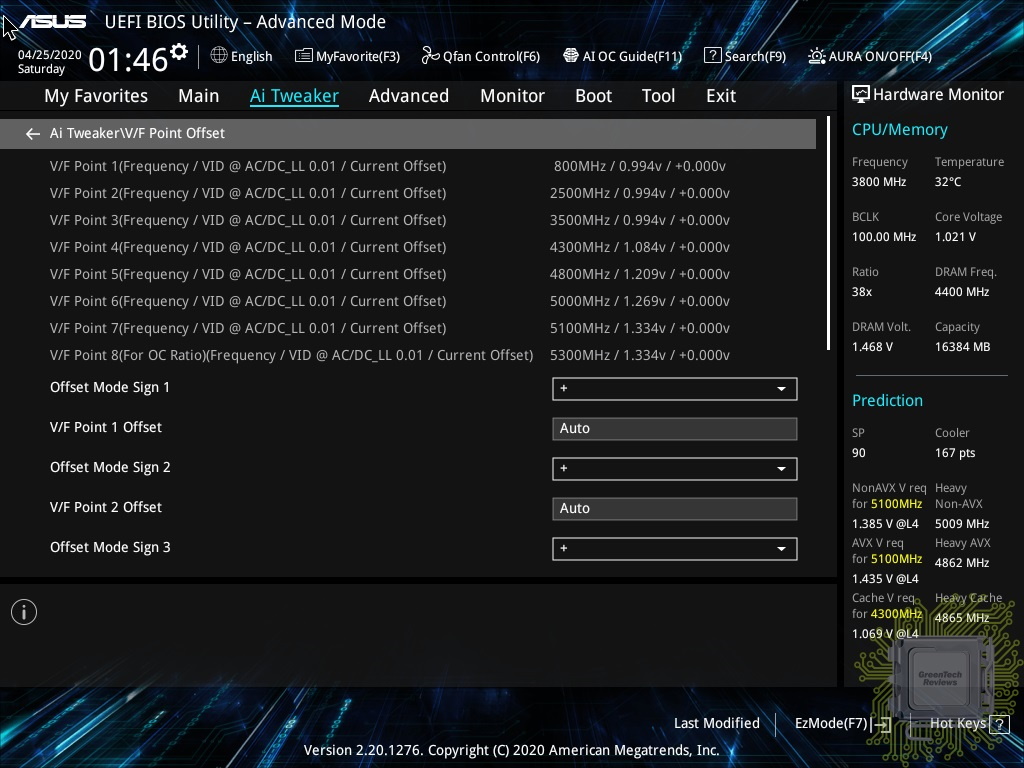Click the Offset Mode Sign 1 label
Viewport: 1024px width, 768px height.
point(110,387)
